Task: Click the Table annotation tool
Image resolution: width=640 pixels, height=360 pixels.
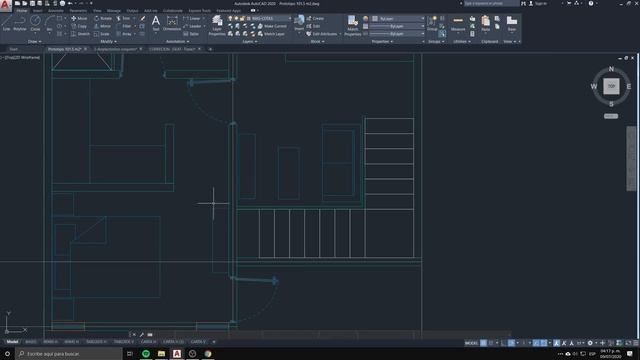Action: point(191,34)
